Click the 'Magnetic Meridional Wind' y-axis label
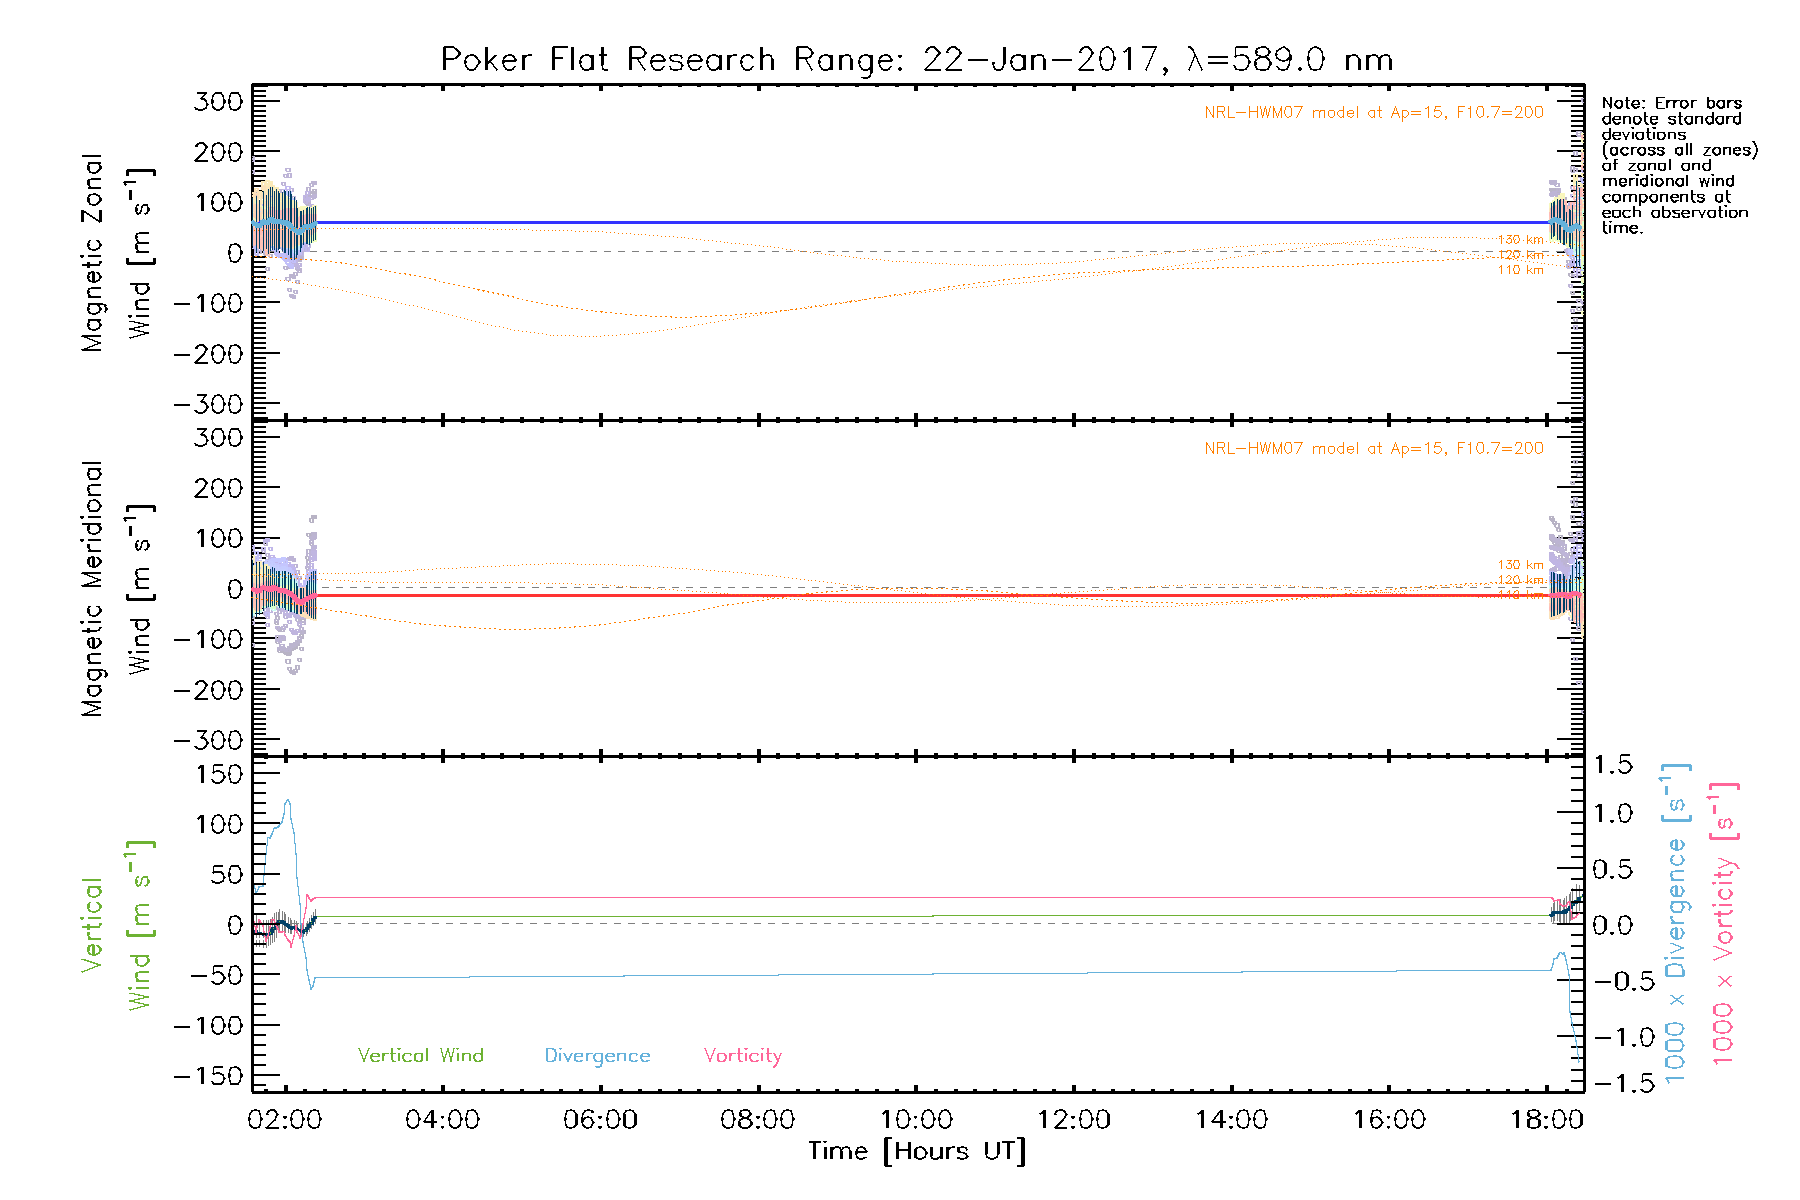Image resolution: width=1800 pixels, height=1200 pixels. coord(117,589)
